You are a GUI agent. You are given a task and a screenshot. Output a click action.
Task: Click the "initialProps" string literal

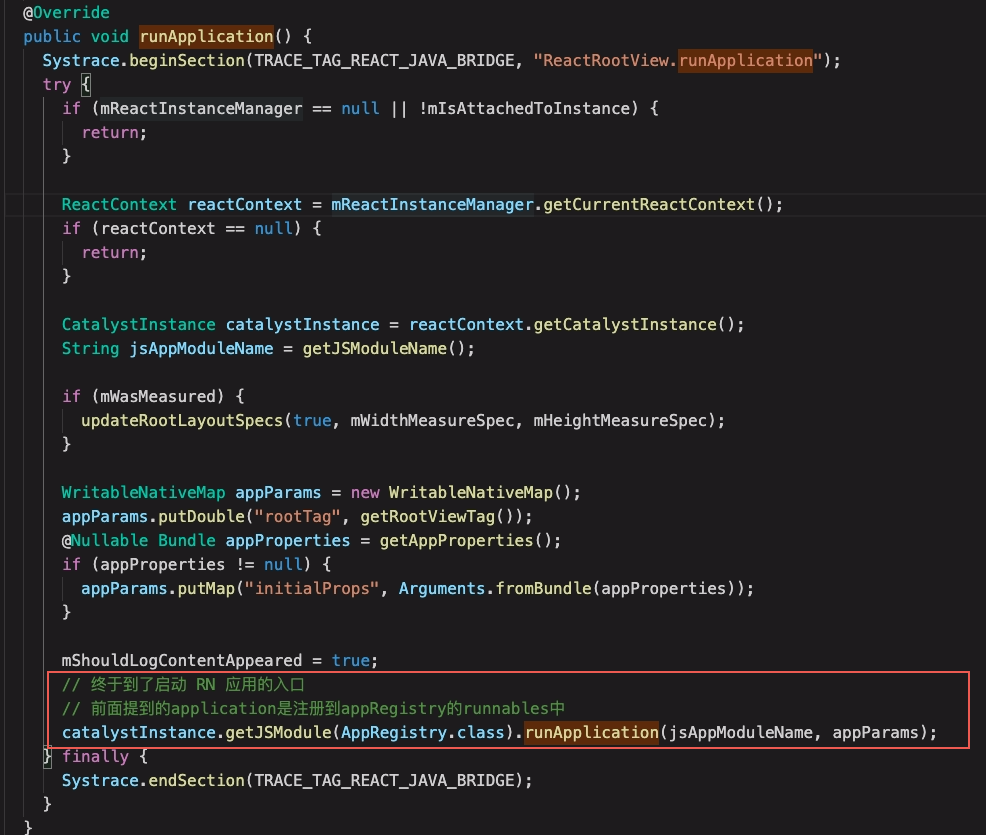(x=318, y=588)
